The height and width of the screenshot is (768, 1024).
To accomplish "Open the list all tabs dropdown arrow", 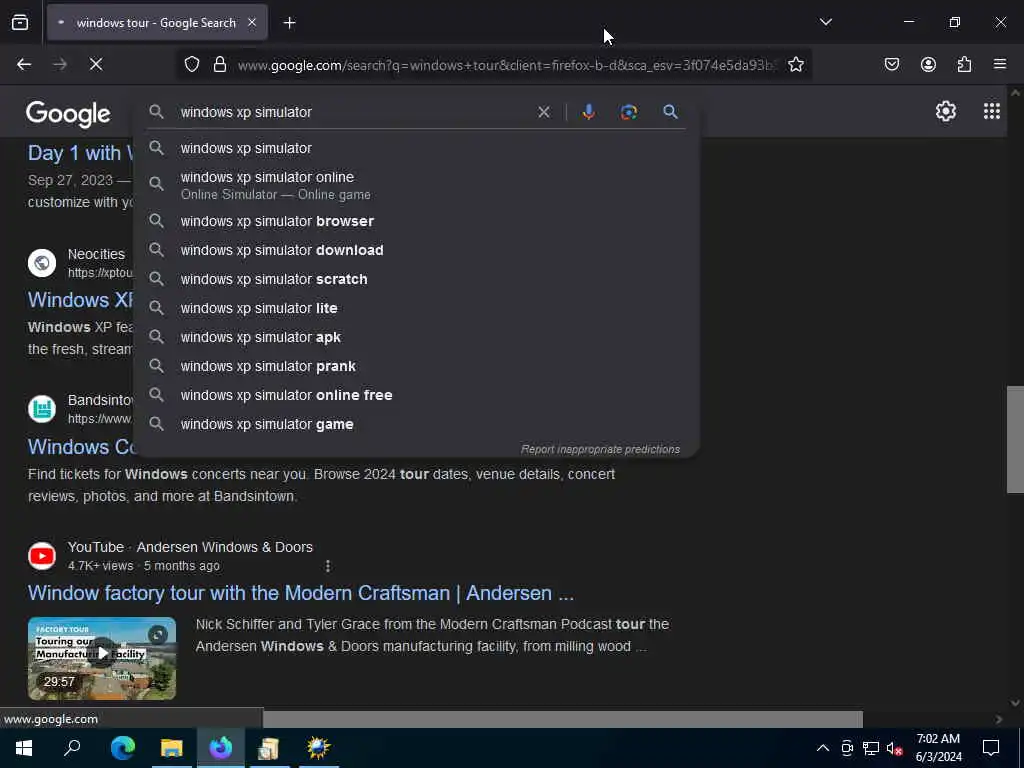I will click(x=825, y=22).
